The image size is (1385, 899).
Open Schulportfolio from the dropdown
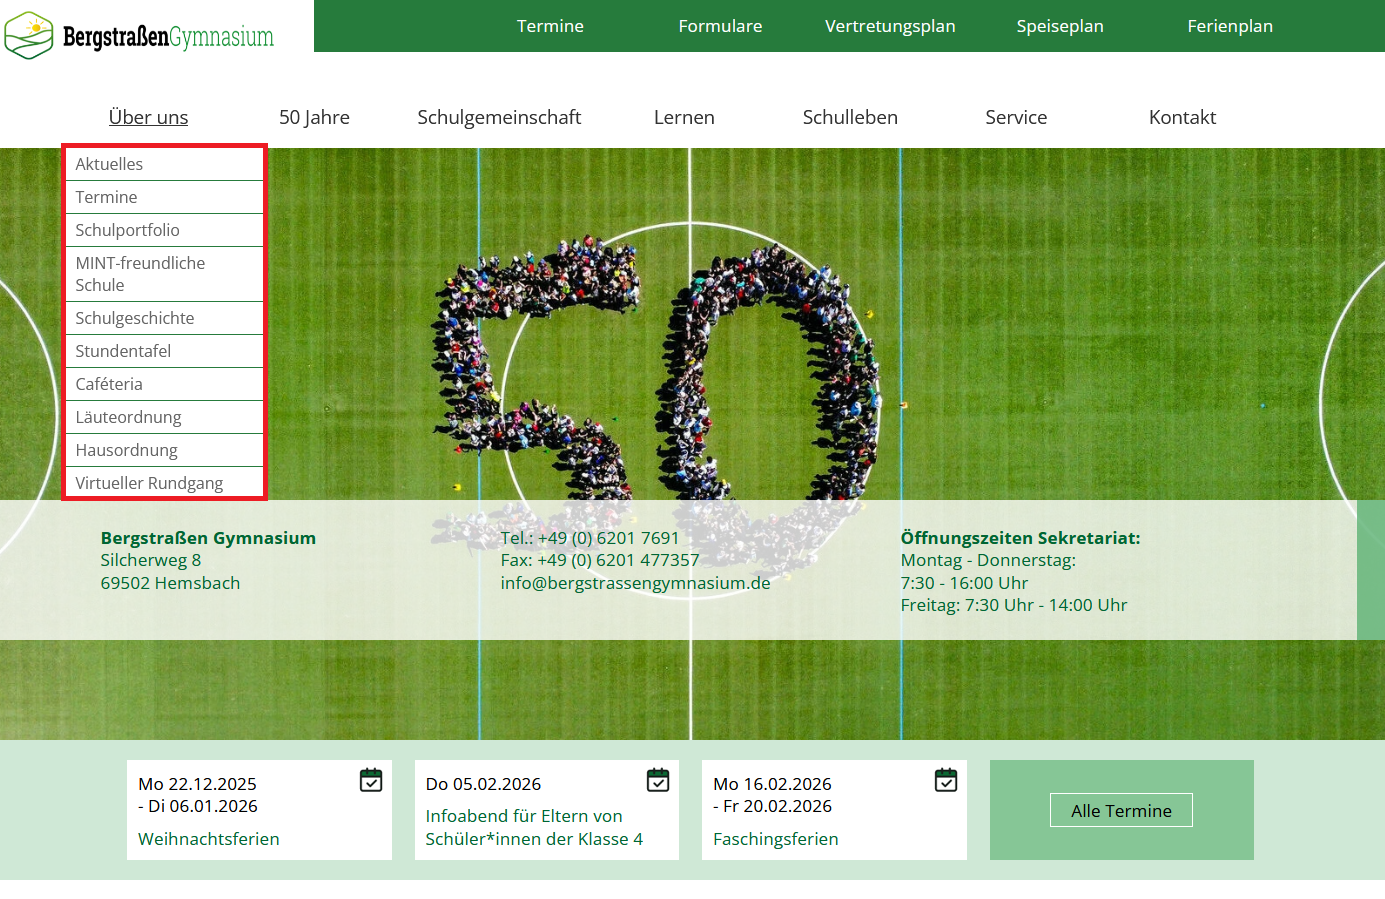(x=127, y=230)
